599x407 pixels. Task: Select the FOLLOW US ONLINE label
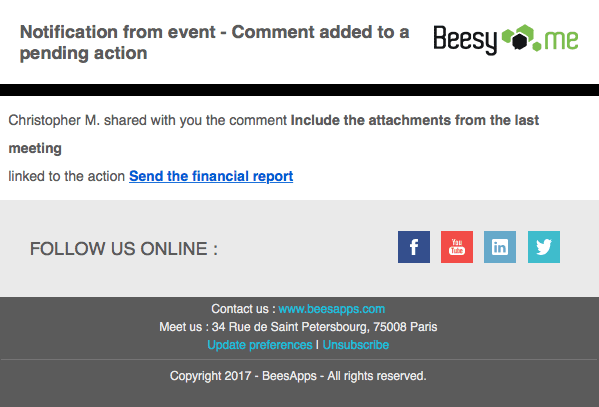click(x=124, y=249)
